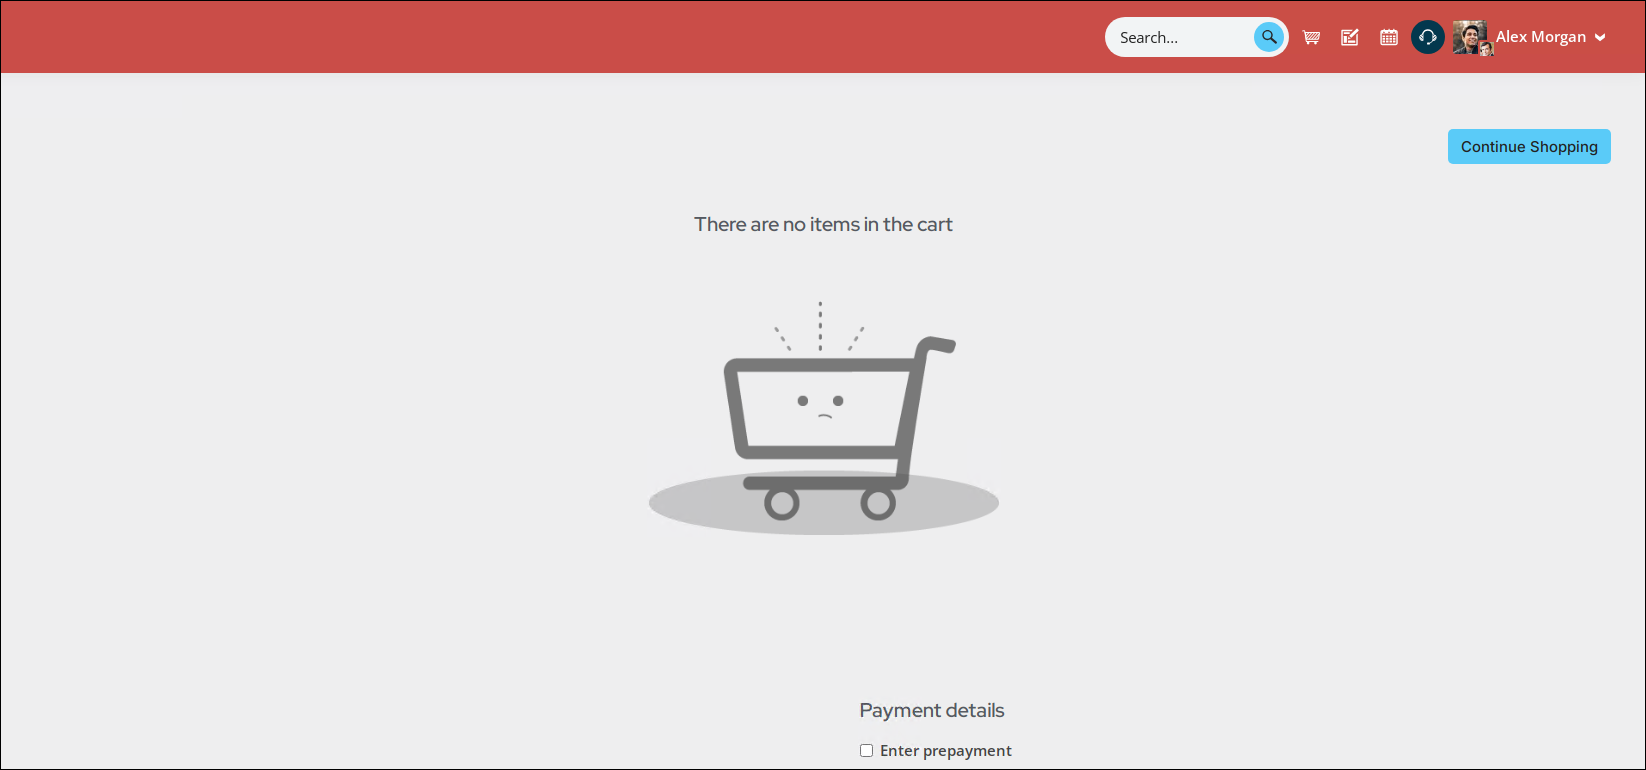Open the edit form icon in header
The height and width of the screenshot is (770, 1646).
coord(1350,37)
